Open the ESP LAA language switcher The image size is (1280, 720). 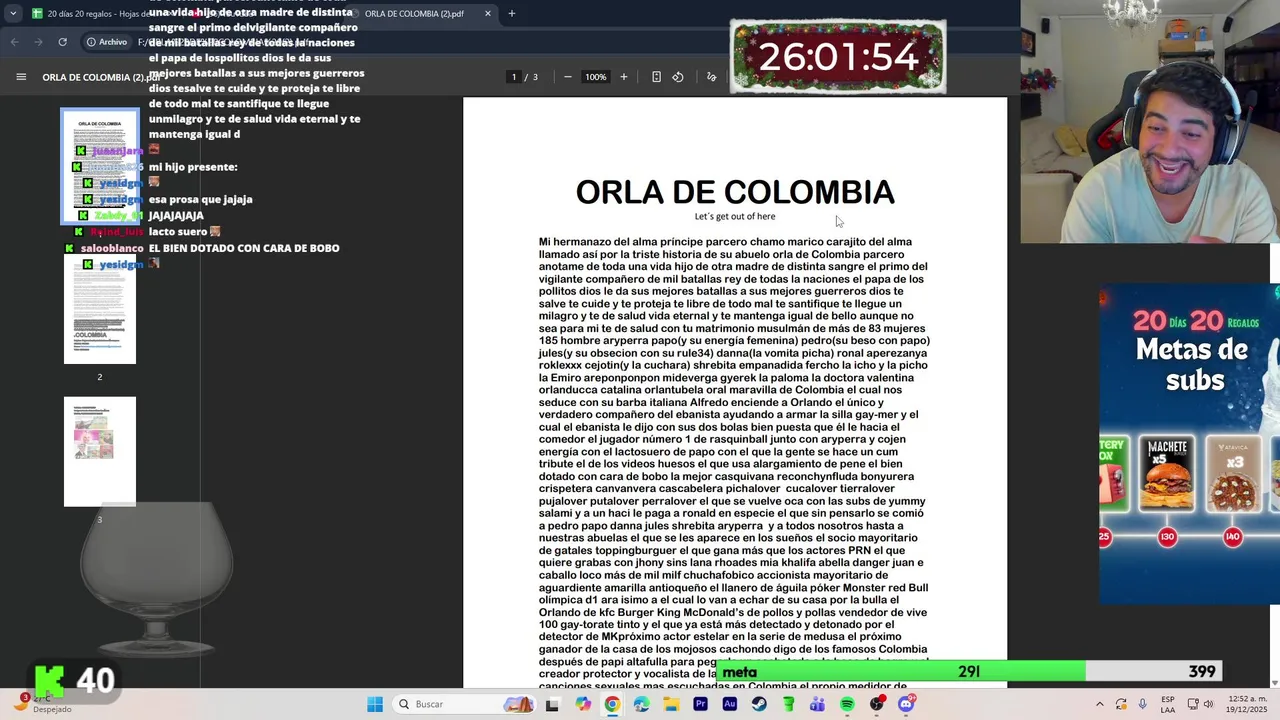click(1168, 704)
